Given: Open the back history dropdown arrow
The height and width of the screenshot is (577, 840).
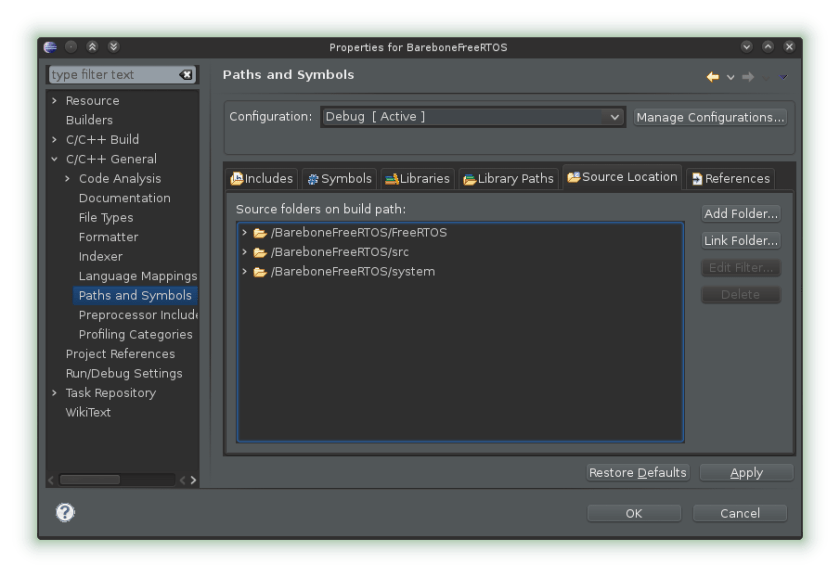Looking at the screenshot, I should (730, 77).
